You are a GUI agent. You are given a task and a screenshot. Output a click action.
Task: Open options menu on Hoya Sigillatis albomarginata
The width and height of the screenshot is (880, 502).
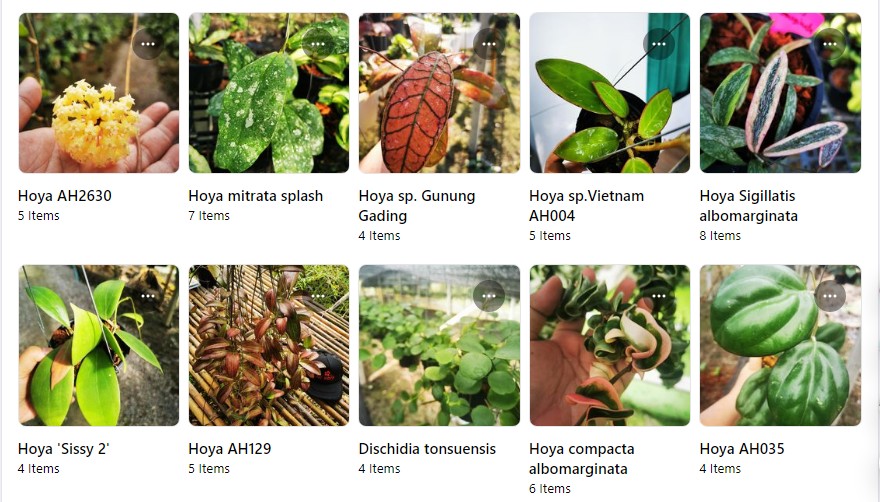coord(830,44)
